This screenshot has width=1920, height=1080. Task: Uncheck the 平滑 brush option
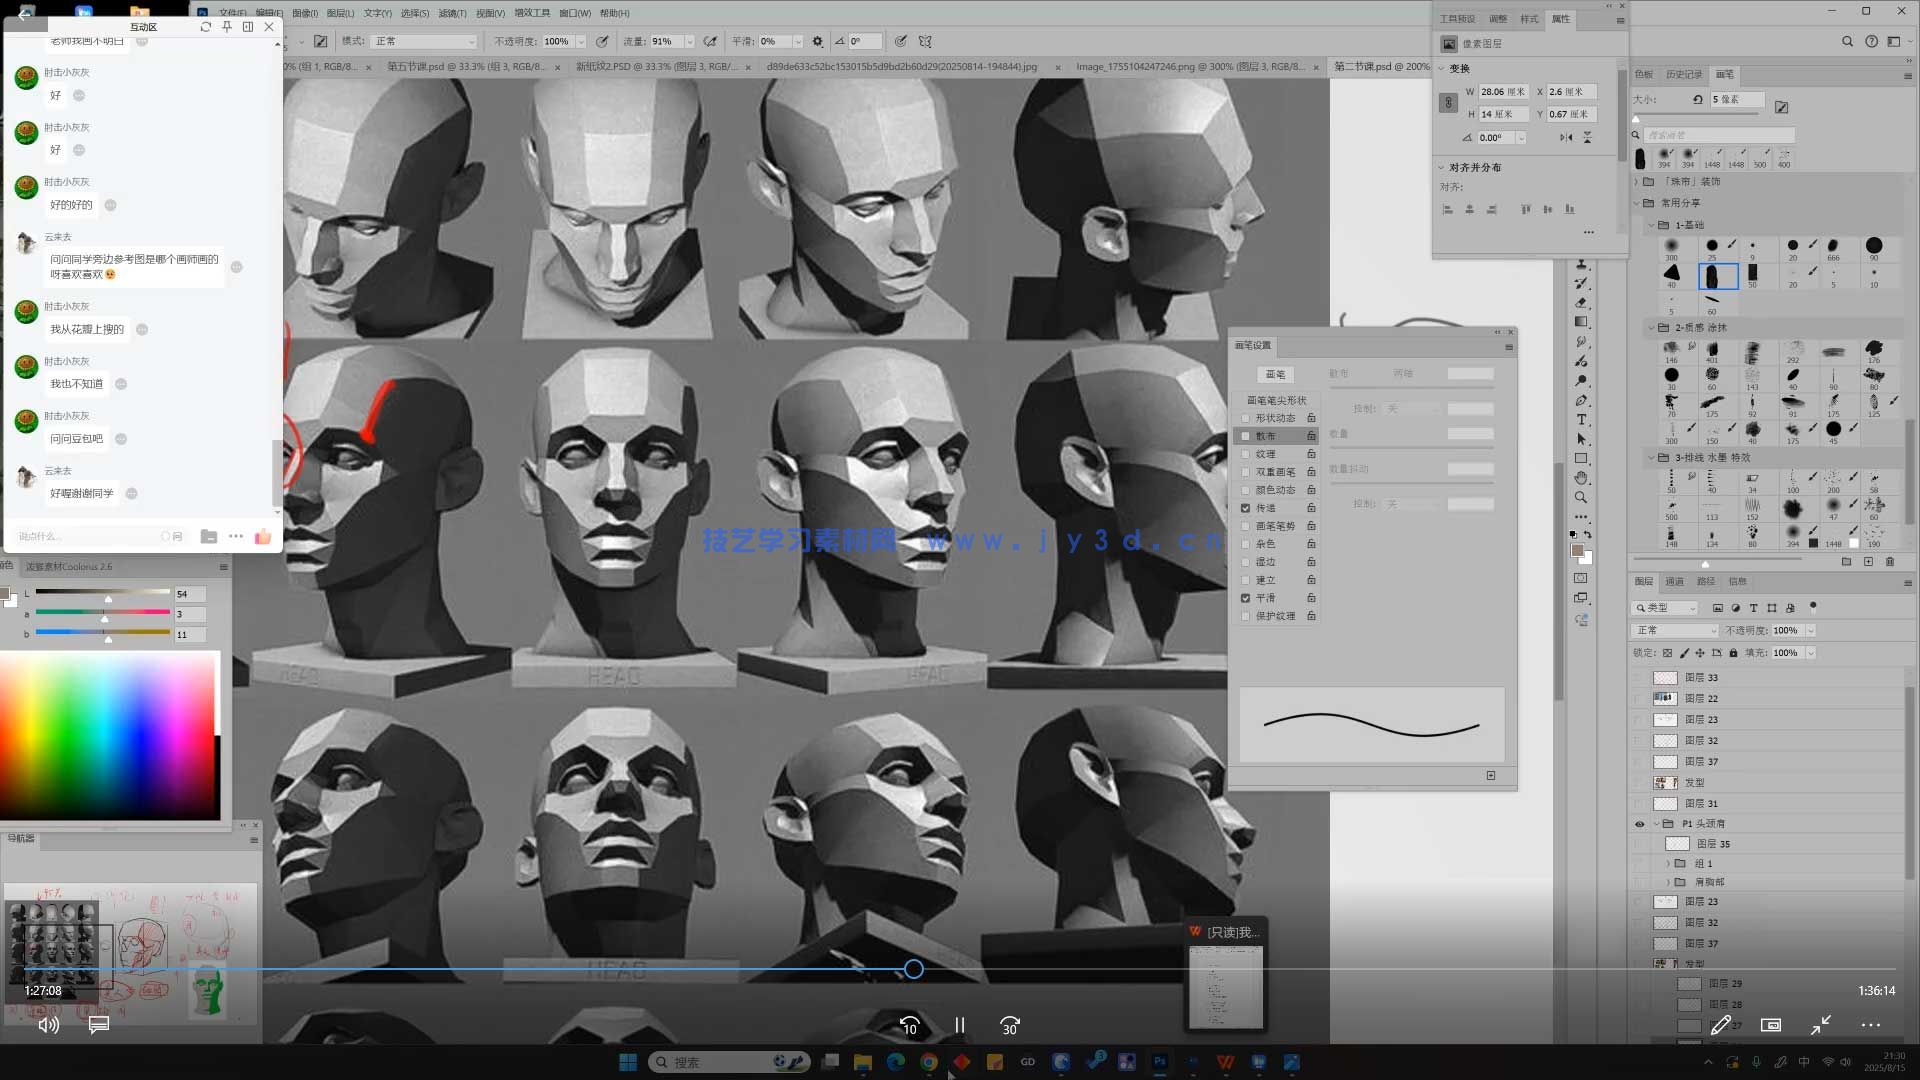click(1245, 598)
